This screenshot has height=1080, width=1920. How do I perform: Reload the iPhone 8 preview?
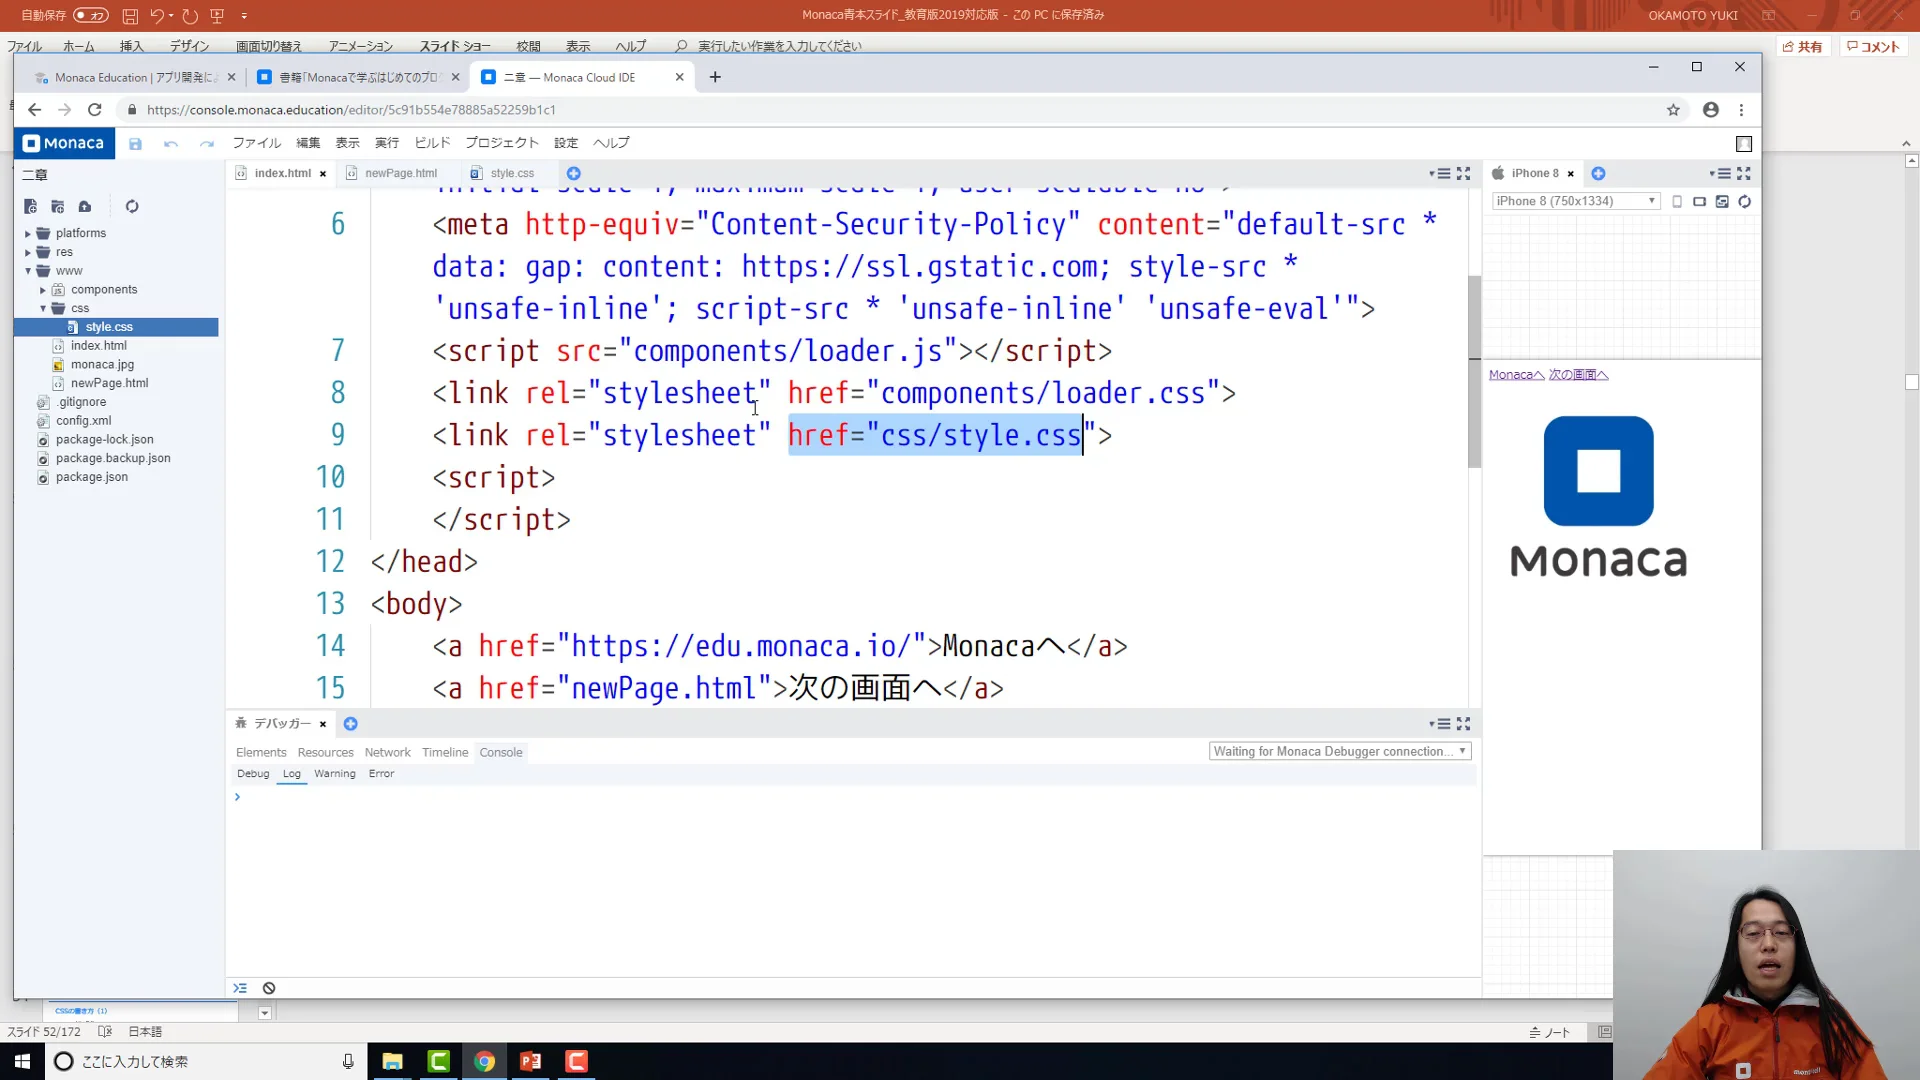click(1744, 201)
